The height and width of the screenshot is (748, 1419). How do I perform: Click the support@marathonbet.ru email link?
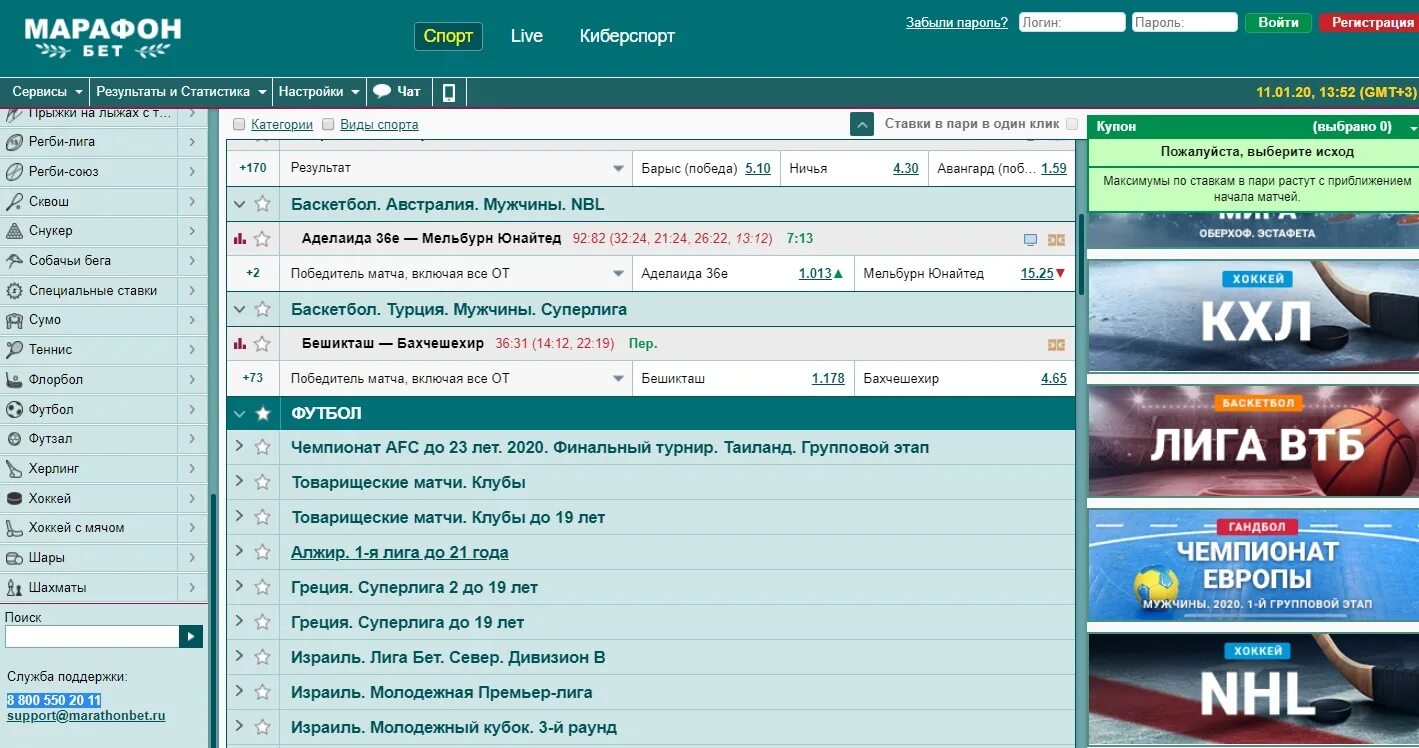[x=86, y=716]
